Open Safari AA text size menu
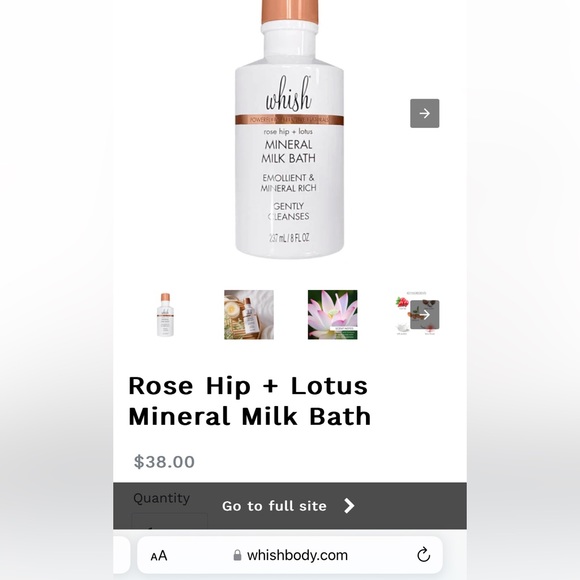The image size is (580, 580). (x=159, y=555)
